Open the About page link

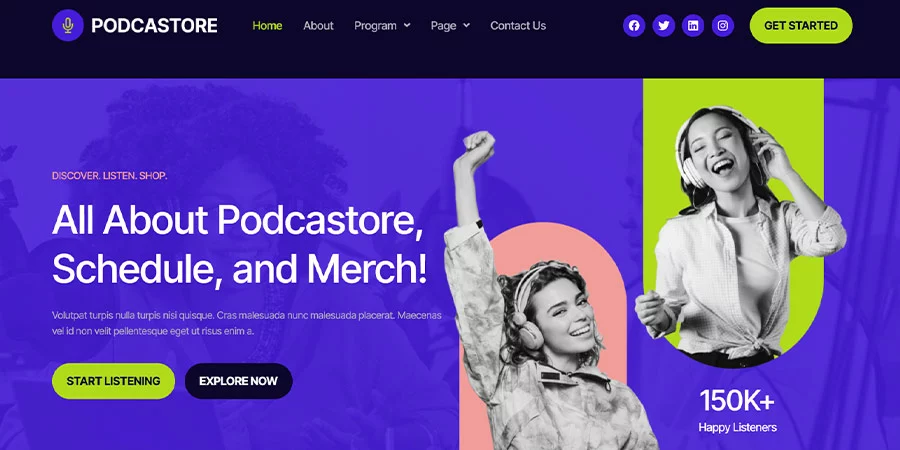[x=319, y=25]
